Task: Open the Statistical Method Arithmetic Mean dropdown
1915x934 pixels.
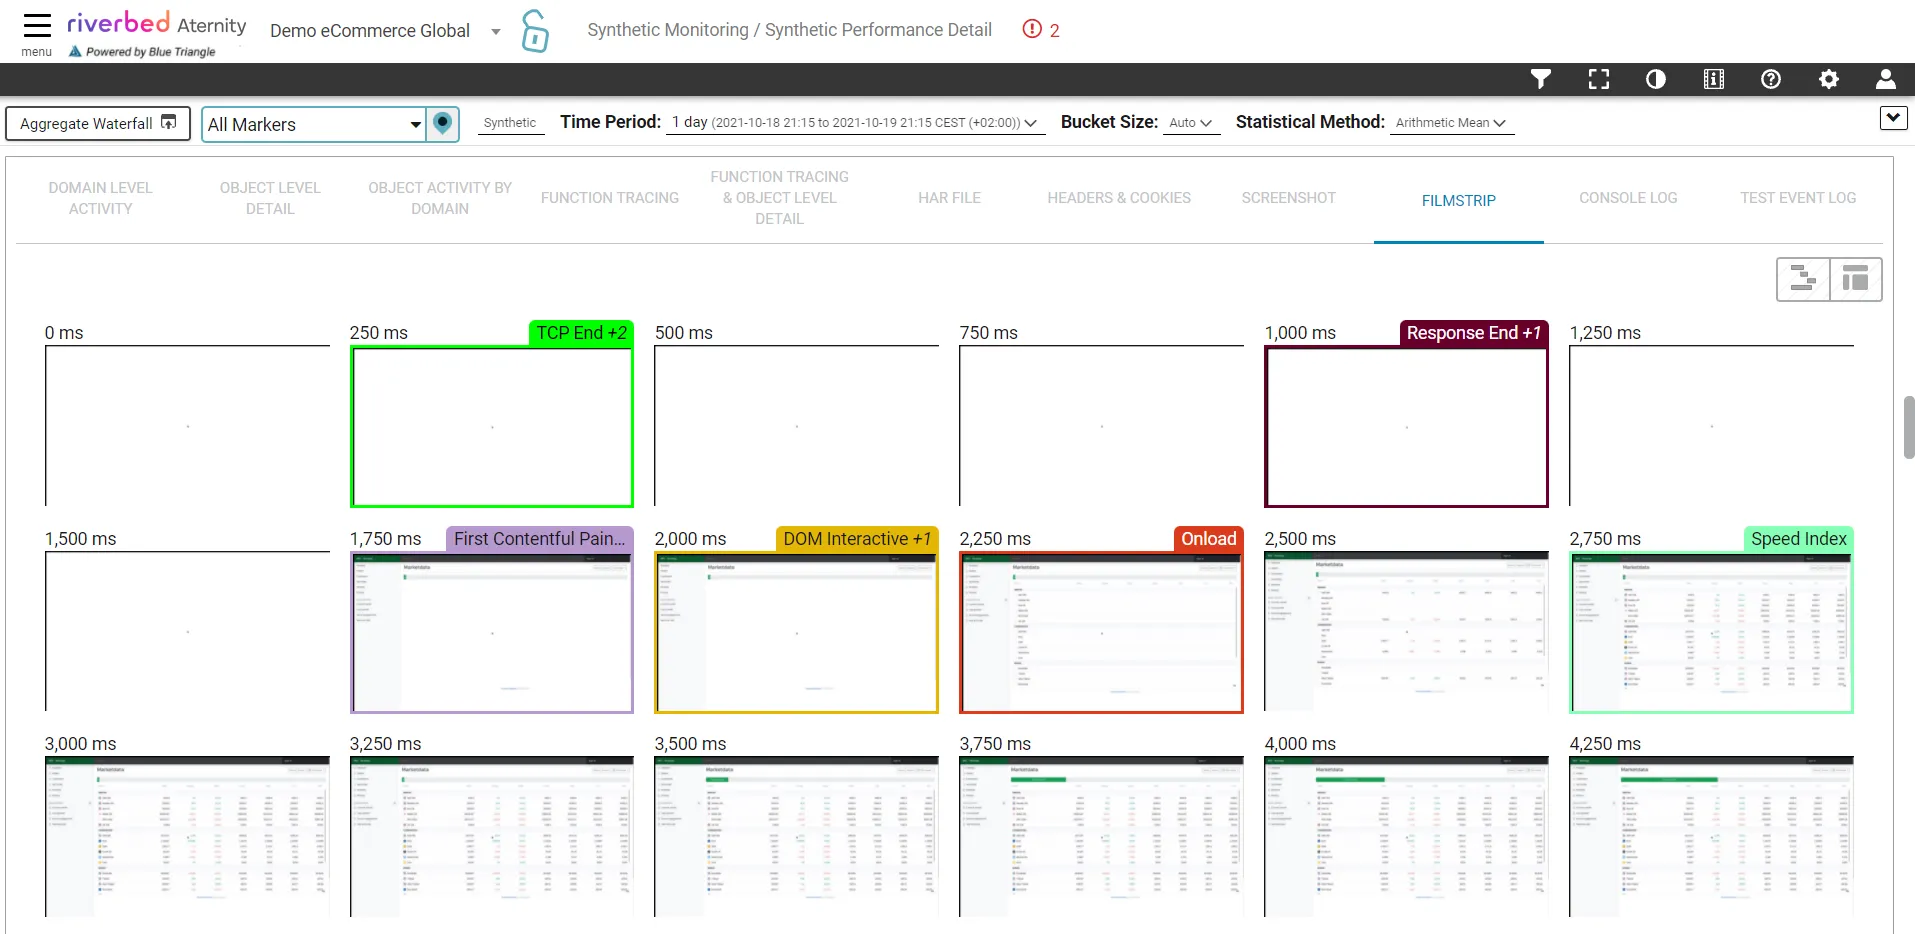Action: [1451, 123]
